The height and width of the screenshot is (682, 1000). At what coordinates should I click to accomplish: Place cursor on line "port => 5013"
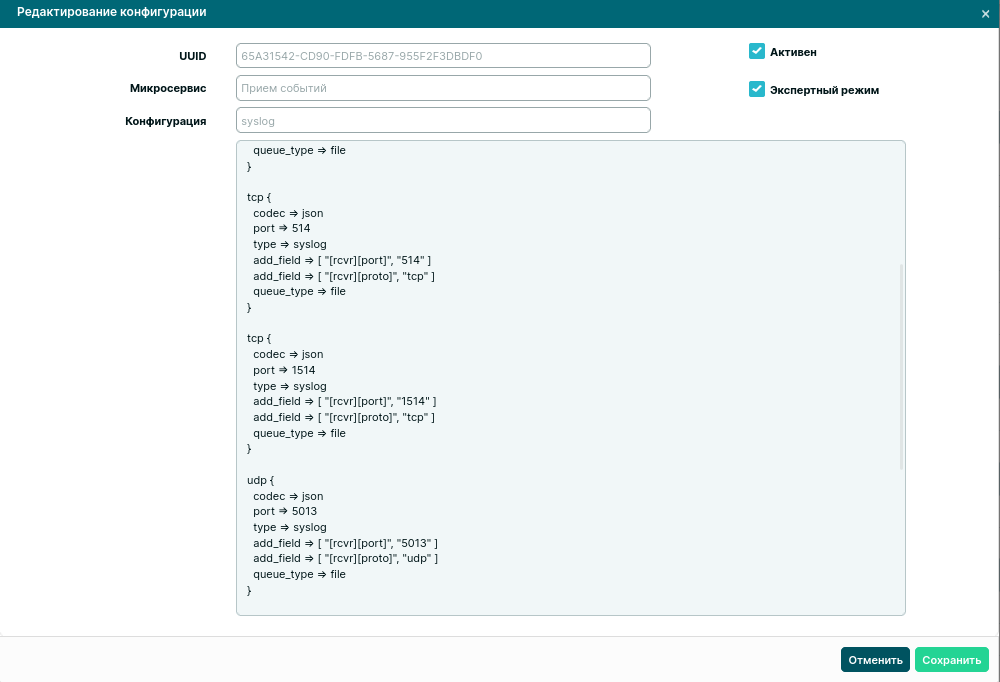[x=285, y=511]
